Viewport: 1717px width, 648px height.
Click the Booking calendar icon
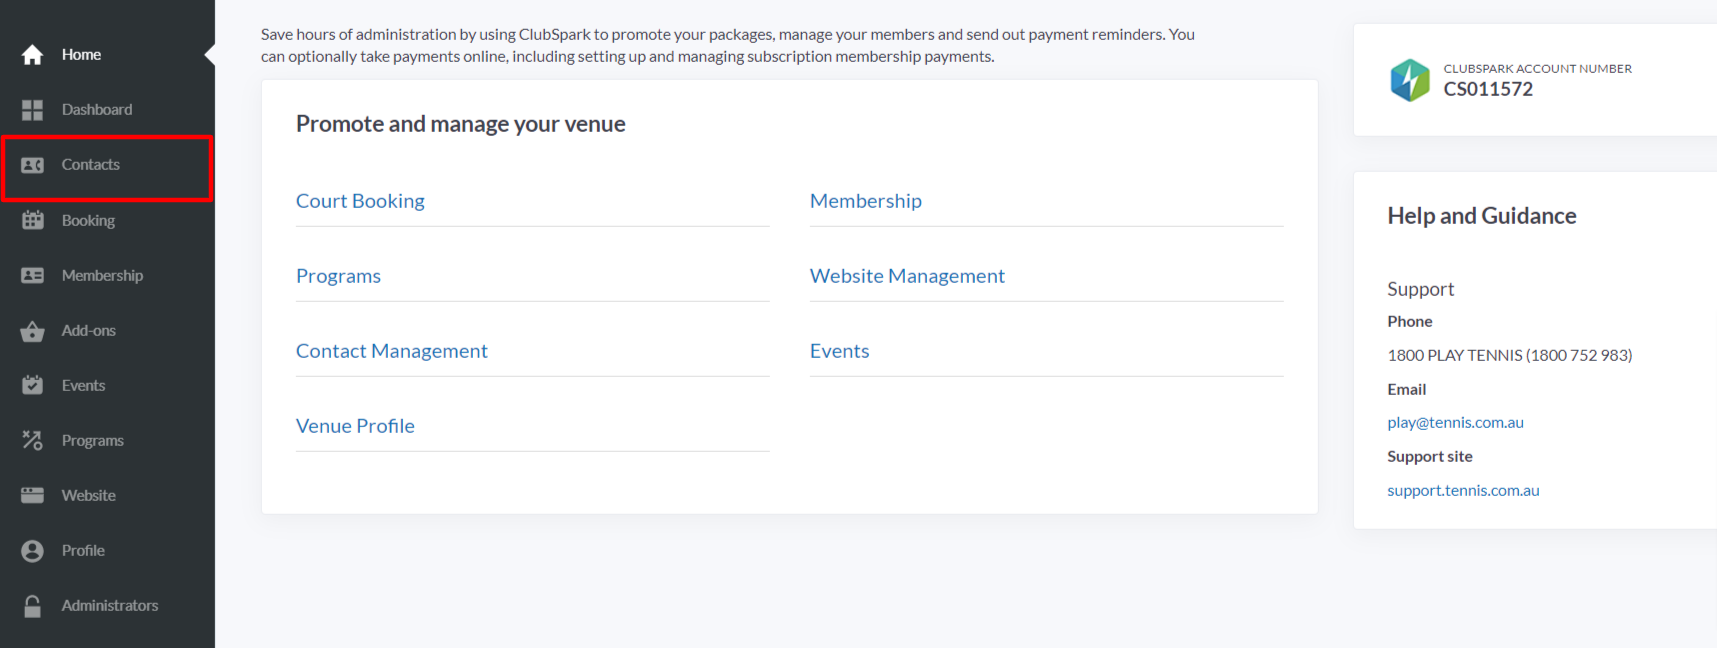(x=32, y=220)
